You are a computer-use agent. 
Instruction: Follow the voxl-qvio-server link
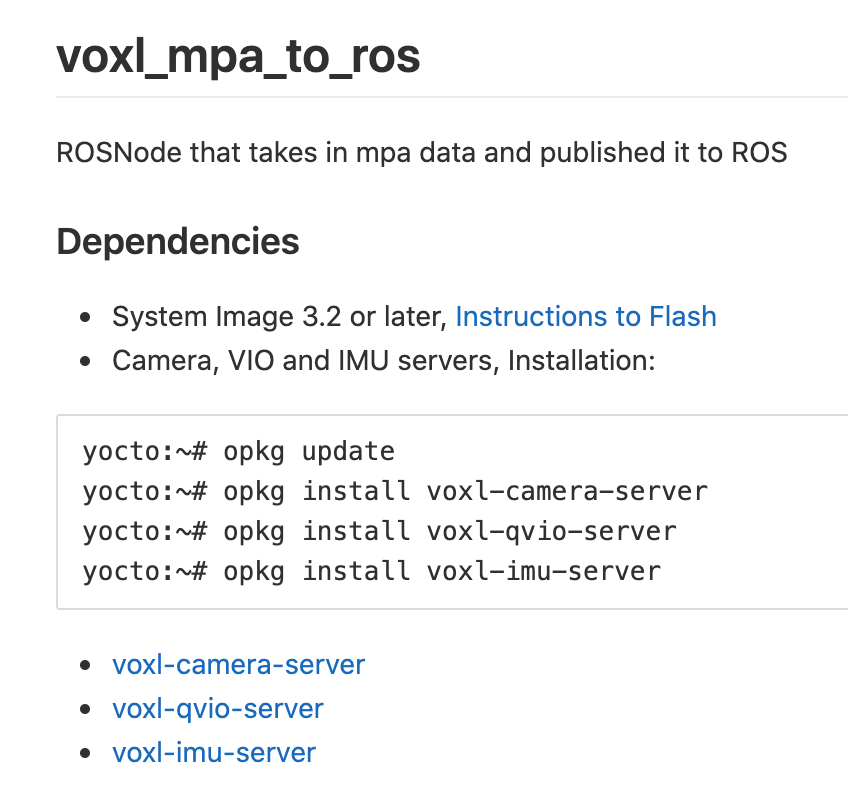point(217,708)
